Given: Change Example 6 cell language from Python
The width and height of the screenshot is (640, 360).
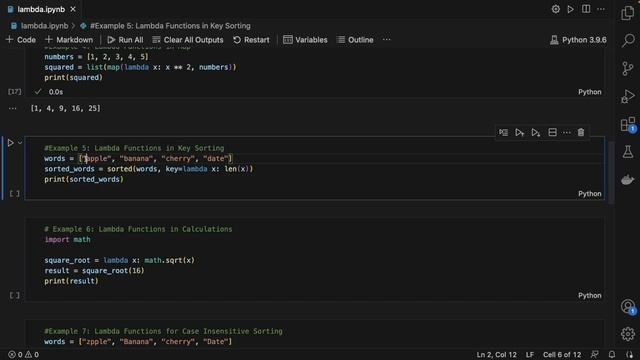Looking at the screenshot, I should point(589,295).
